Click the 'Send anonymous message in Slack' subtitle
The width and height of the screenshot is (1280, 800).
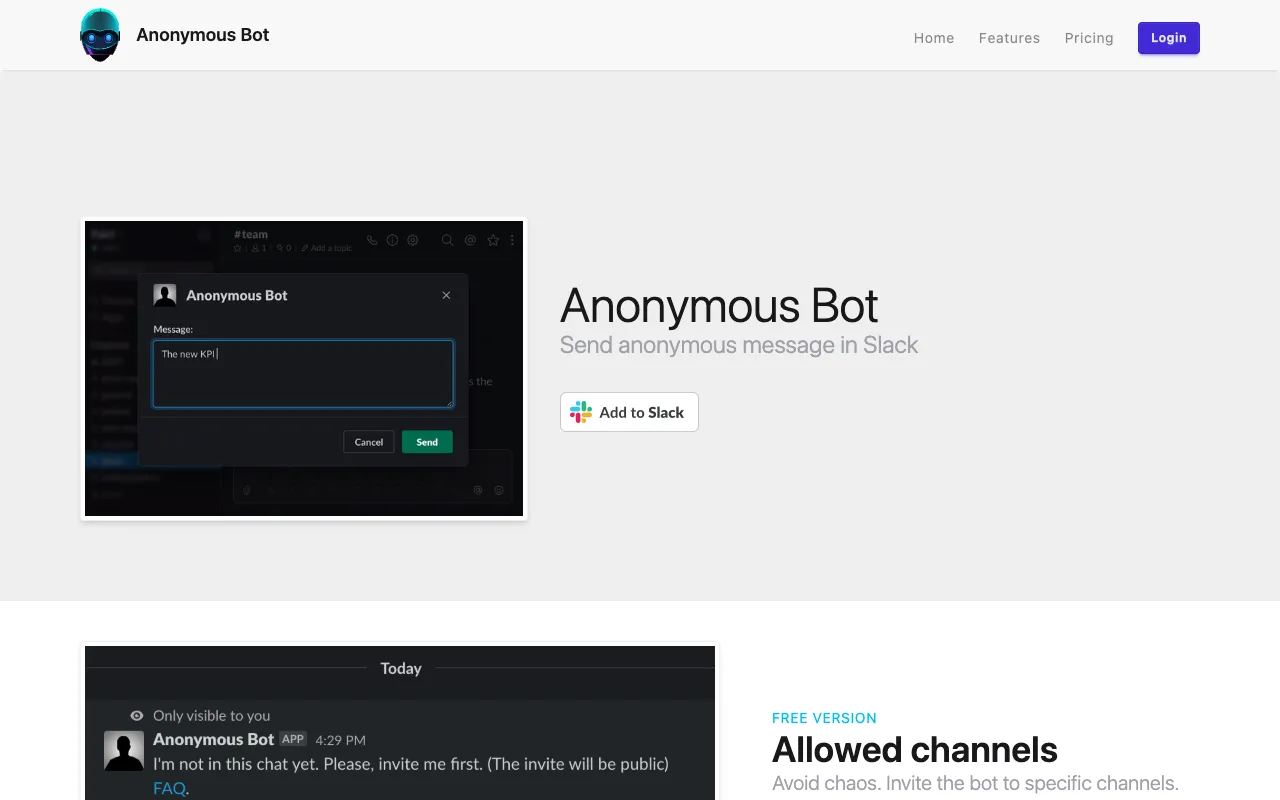[x=739, y=345]
